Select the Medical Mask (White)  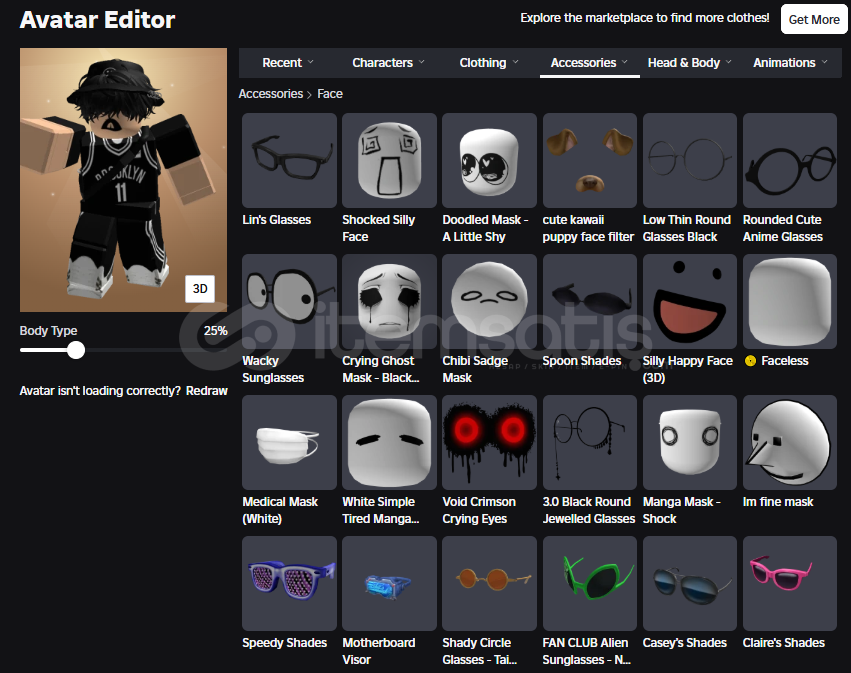point(289,442)
